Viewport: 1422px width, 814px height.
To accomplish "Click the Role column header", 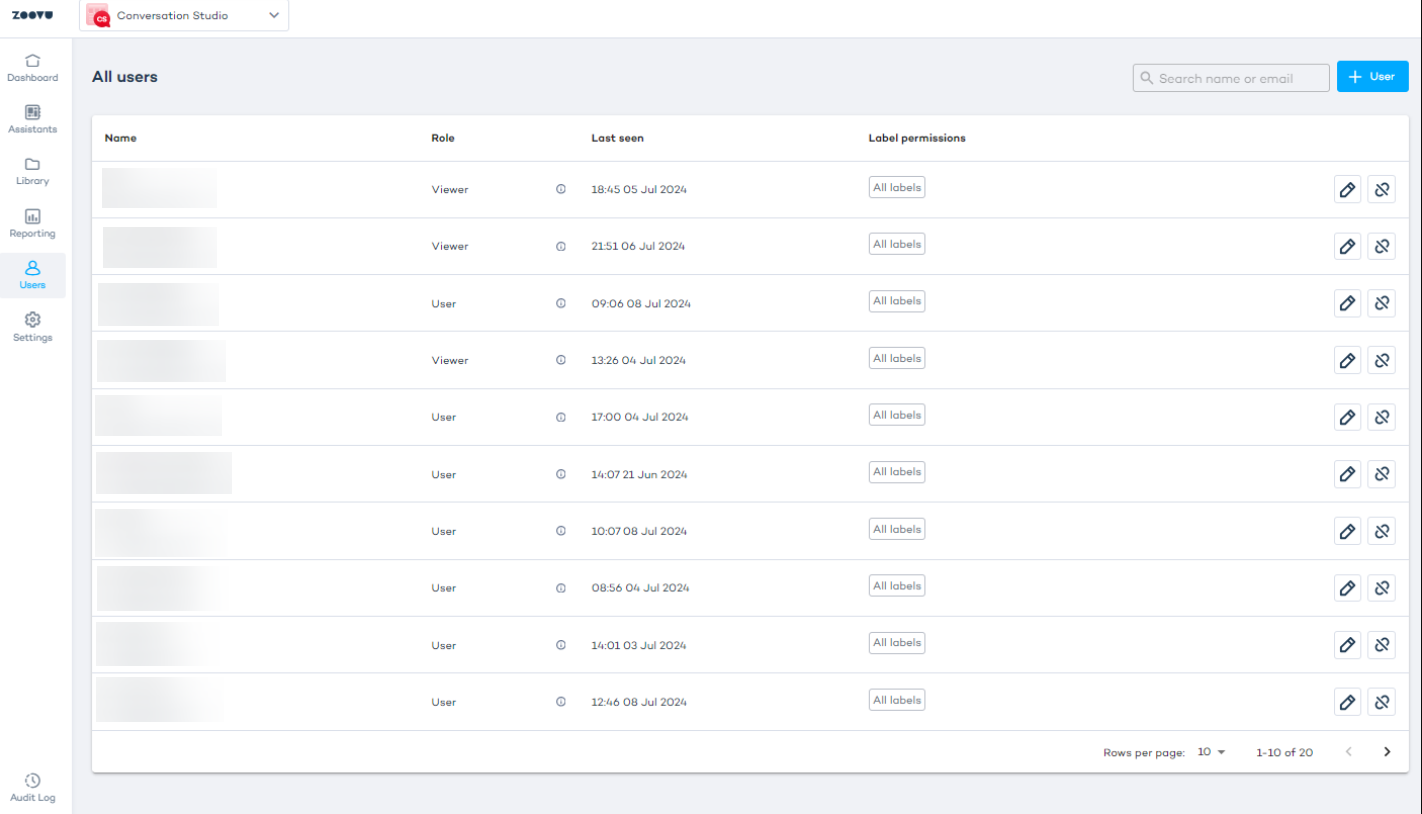I will pyautogui.click(x=443, y=138).
